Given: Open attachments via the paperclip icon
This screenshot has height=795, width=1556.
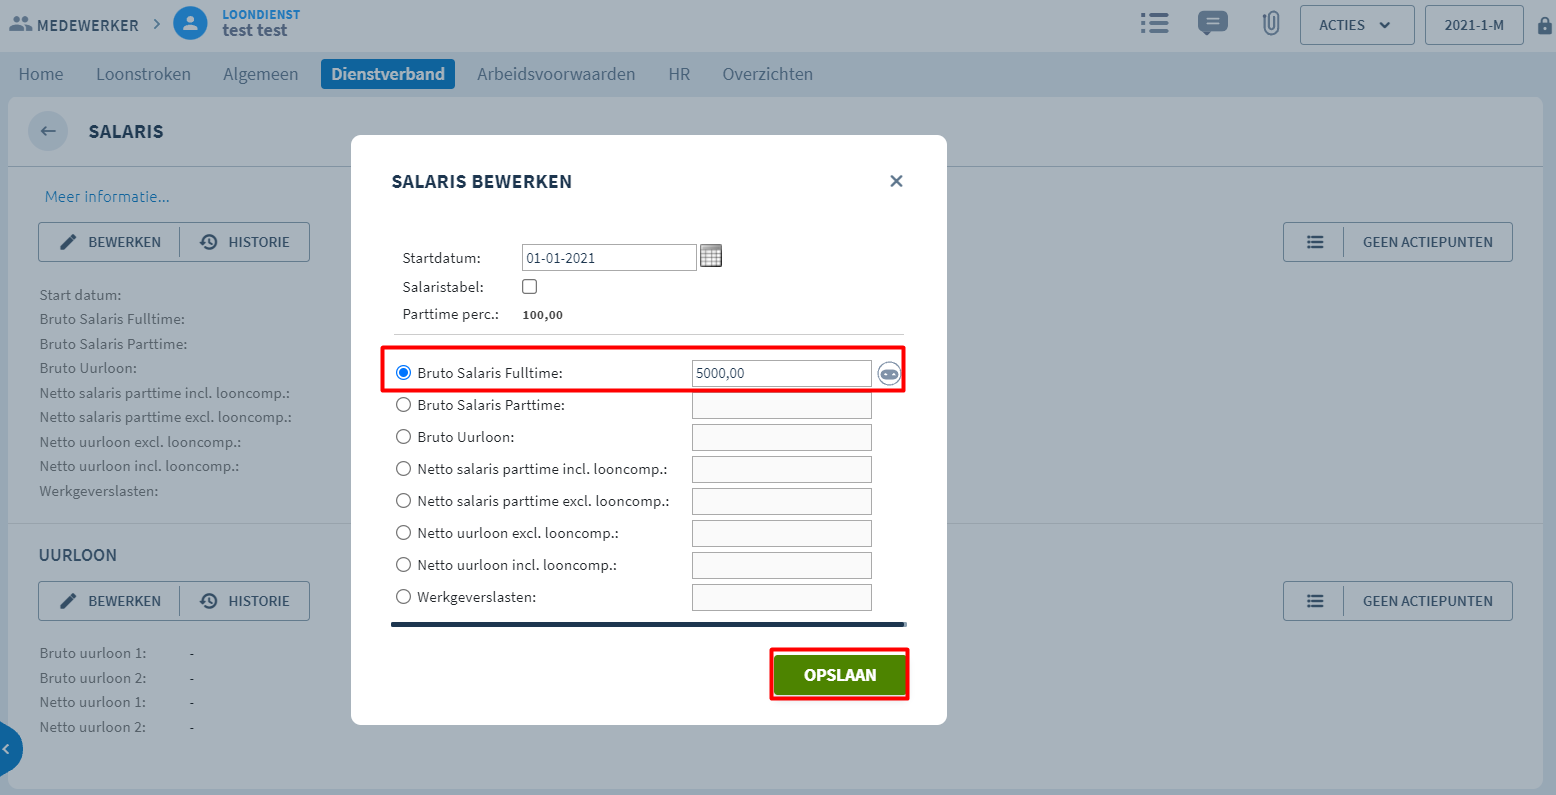Looking at the screenshot, I should 1270,23.
